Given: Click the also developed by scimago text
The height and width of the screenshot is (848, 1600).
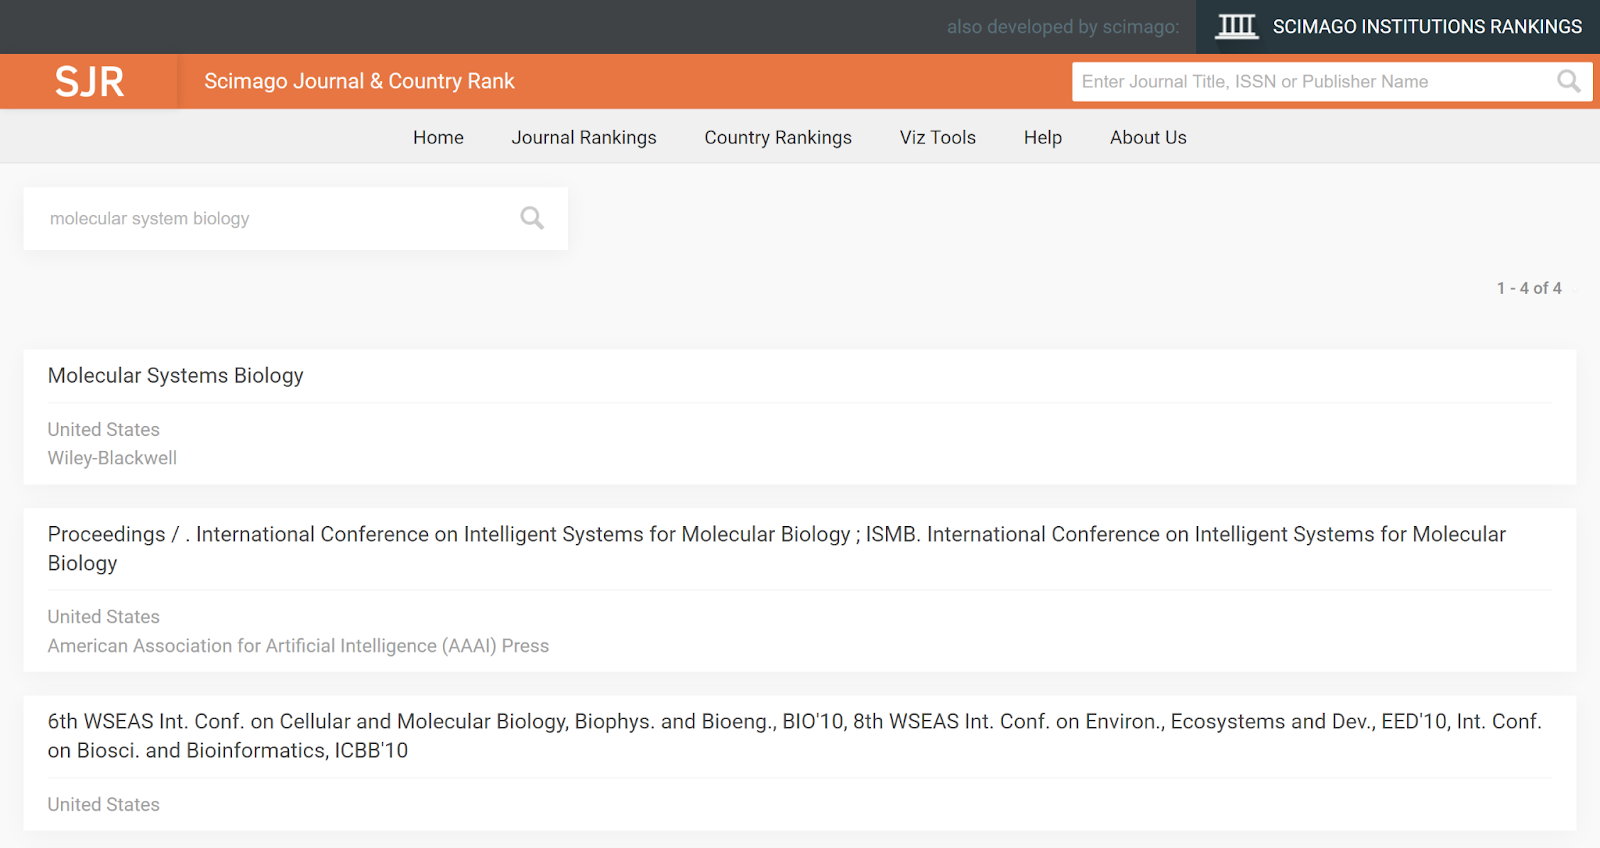Looking at the screenshot, I should (1063, 27).
